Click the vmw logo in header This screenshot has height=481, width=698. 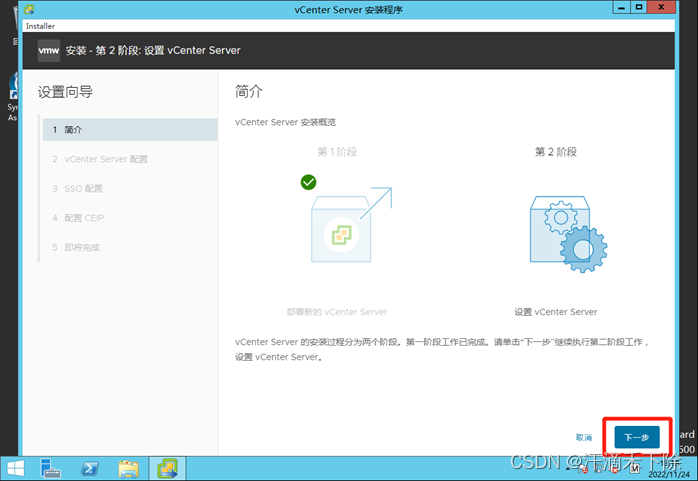pos(49,50)
